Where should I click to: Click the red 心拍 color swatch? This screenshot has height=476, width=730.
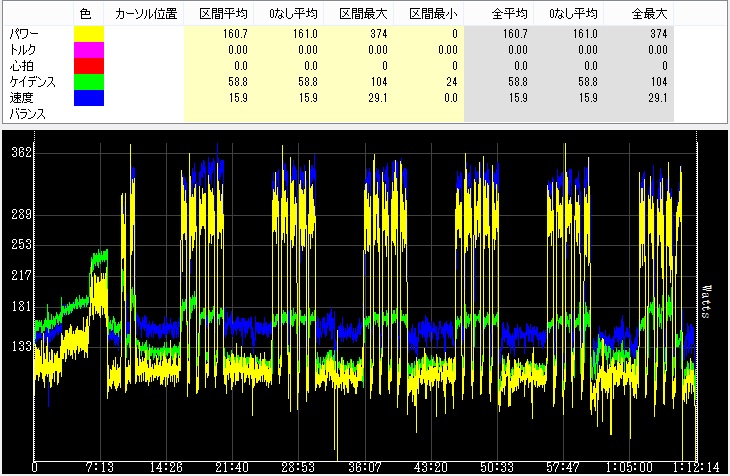pos(89,66)
